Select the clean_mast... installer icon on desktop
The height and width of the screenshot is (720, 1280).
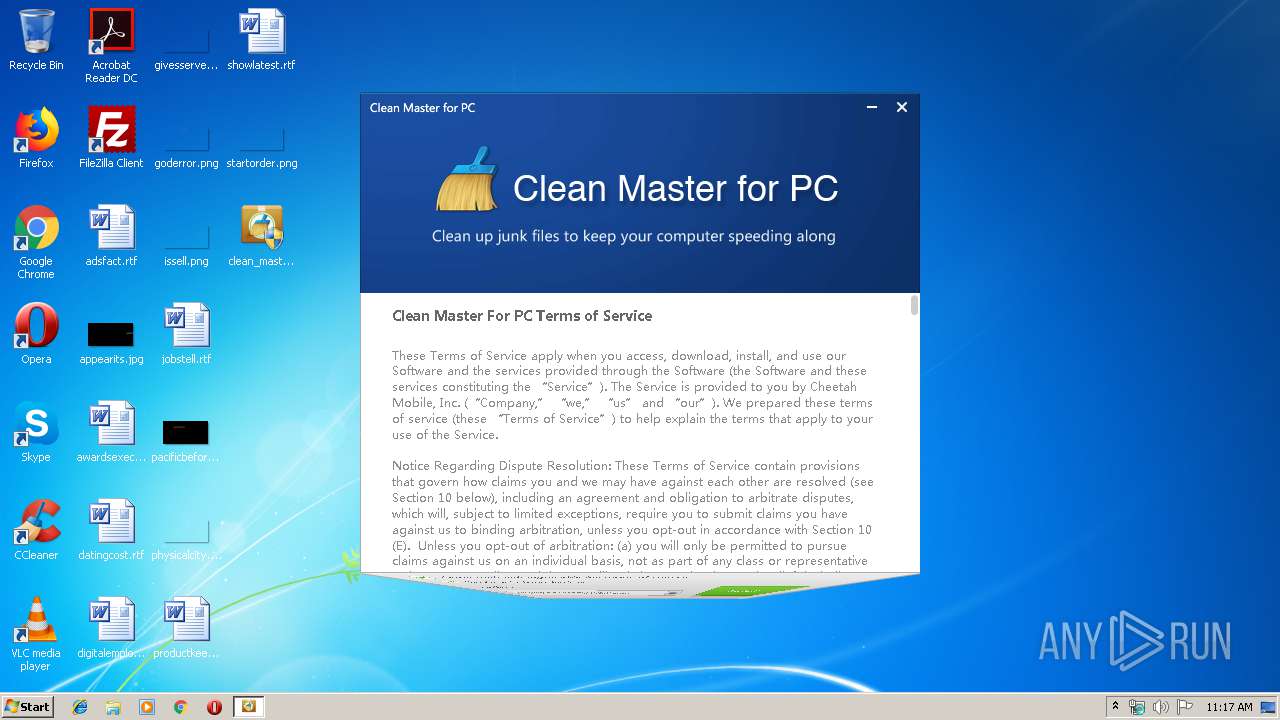(x=261, y=236)
